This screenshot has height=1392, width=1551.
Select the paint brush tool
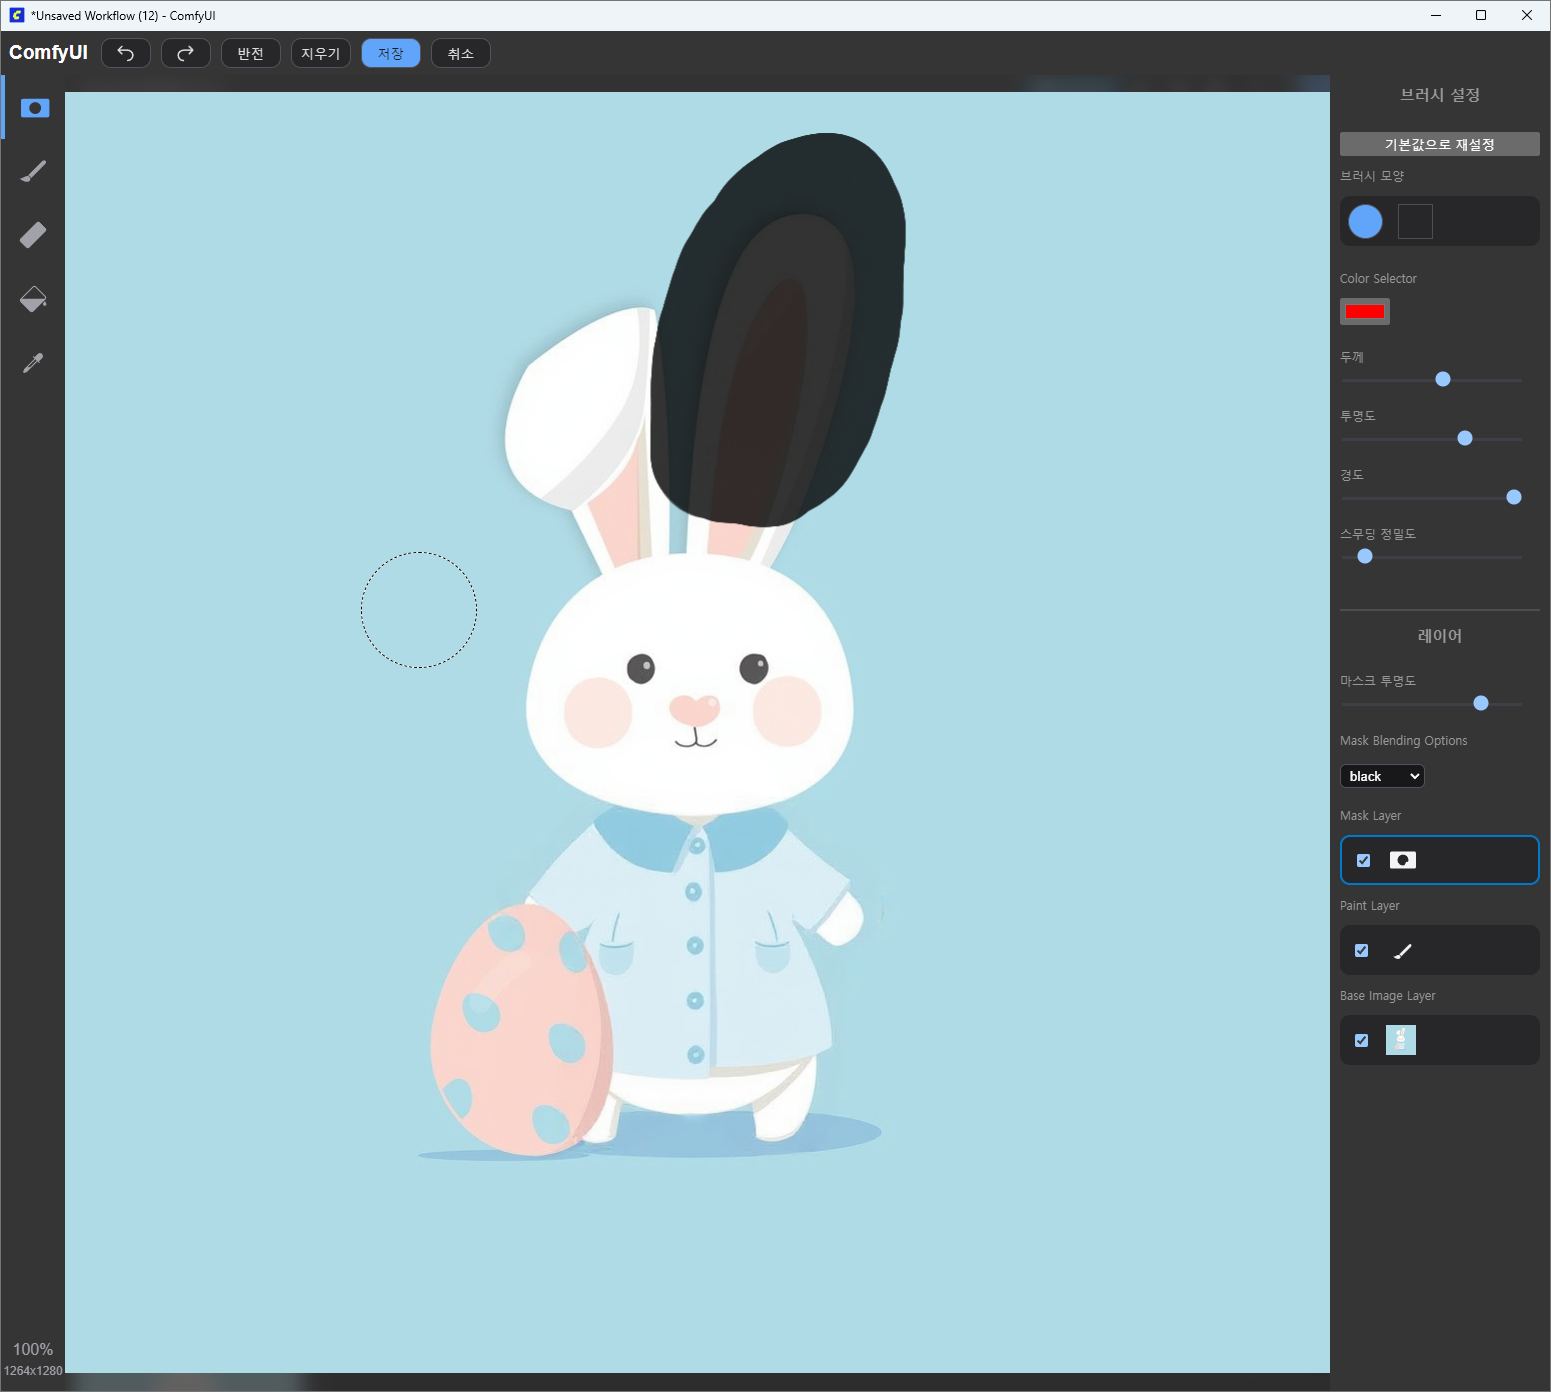(34, 172)
